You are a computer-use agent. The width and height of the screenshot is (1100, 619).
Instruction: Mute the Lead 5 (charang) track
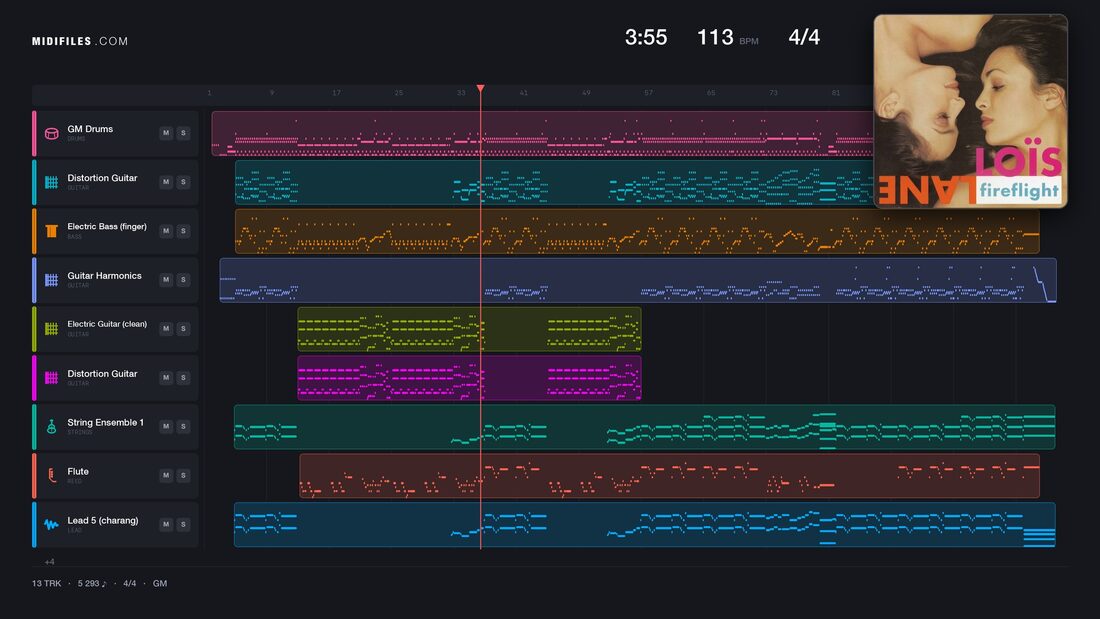(x=166, y=524)
